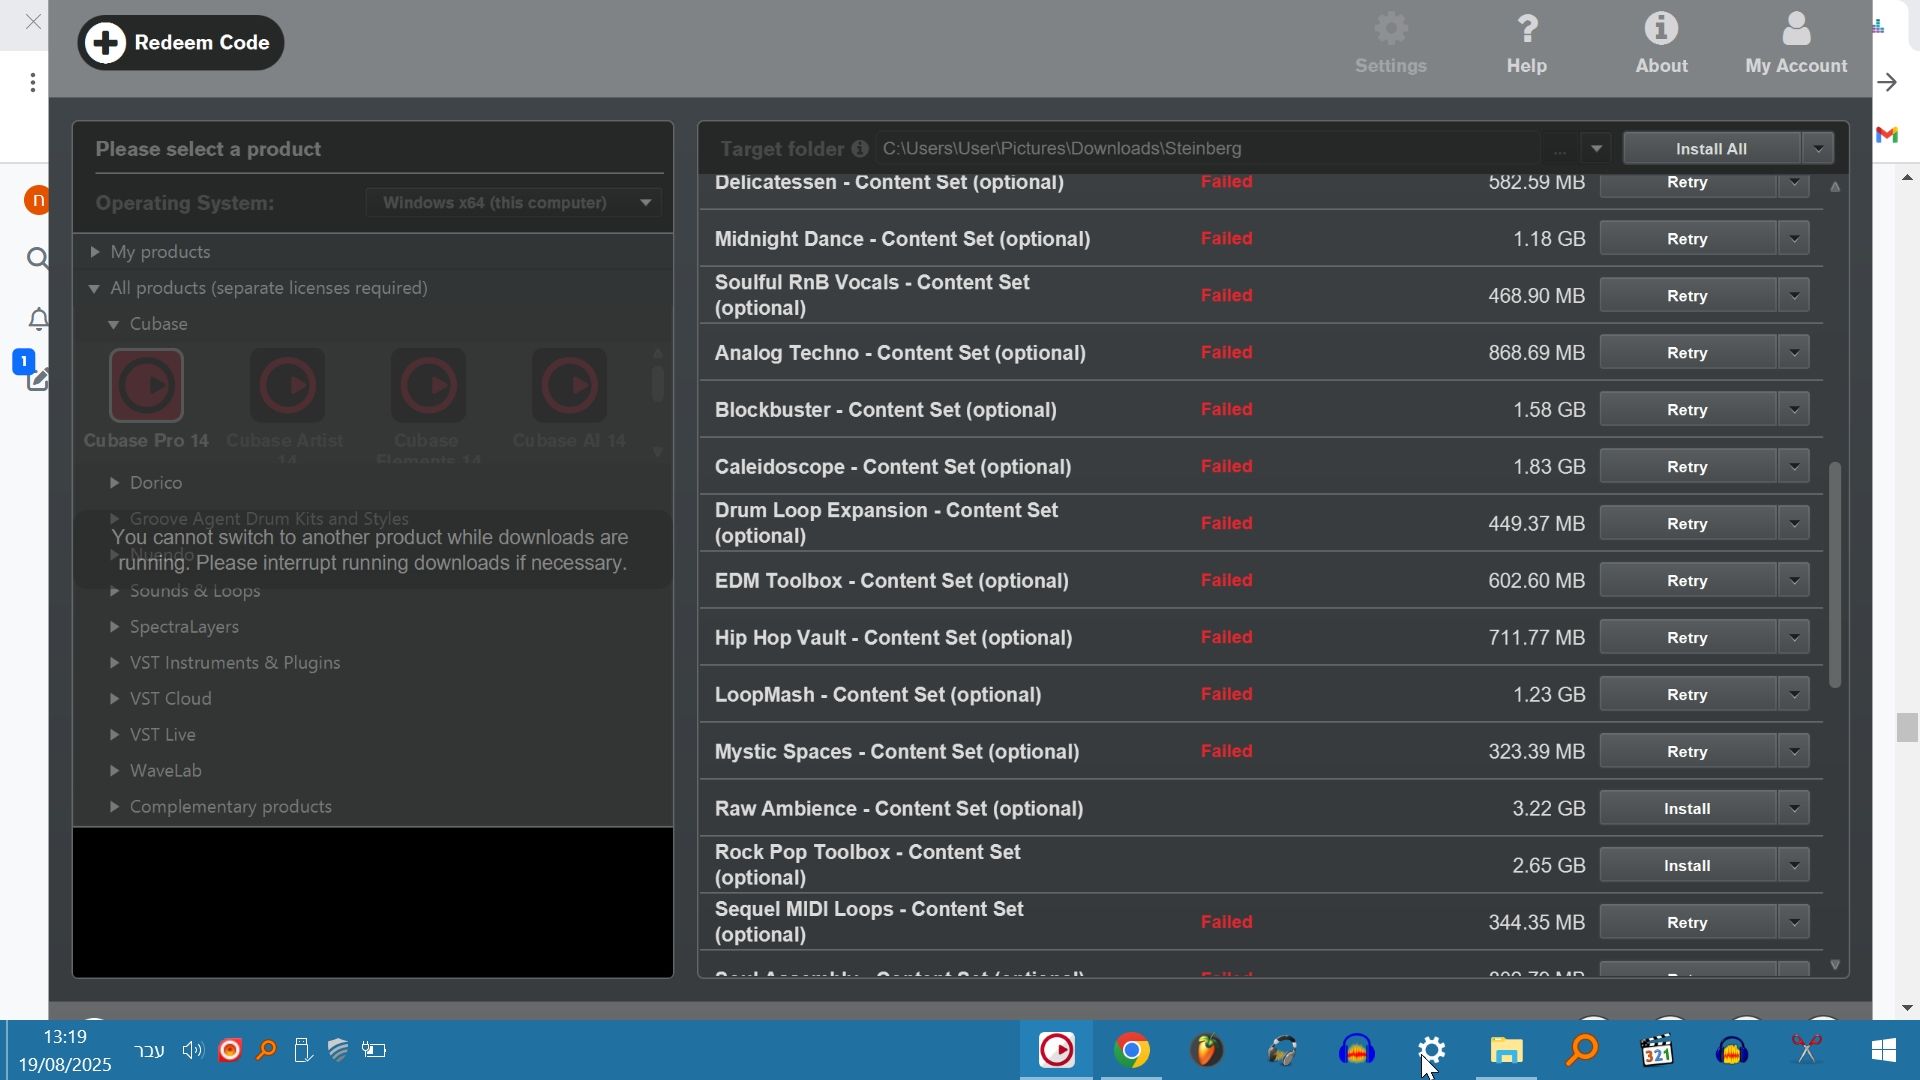Image resolution: width=1920 pixels, height=1080 pixels.
Task: Open the Windows Start menu
Action: (1883, 1050)
